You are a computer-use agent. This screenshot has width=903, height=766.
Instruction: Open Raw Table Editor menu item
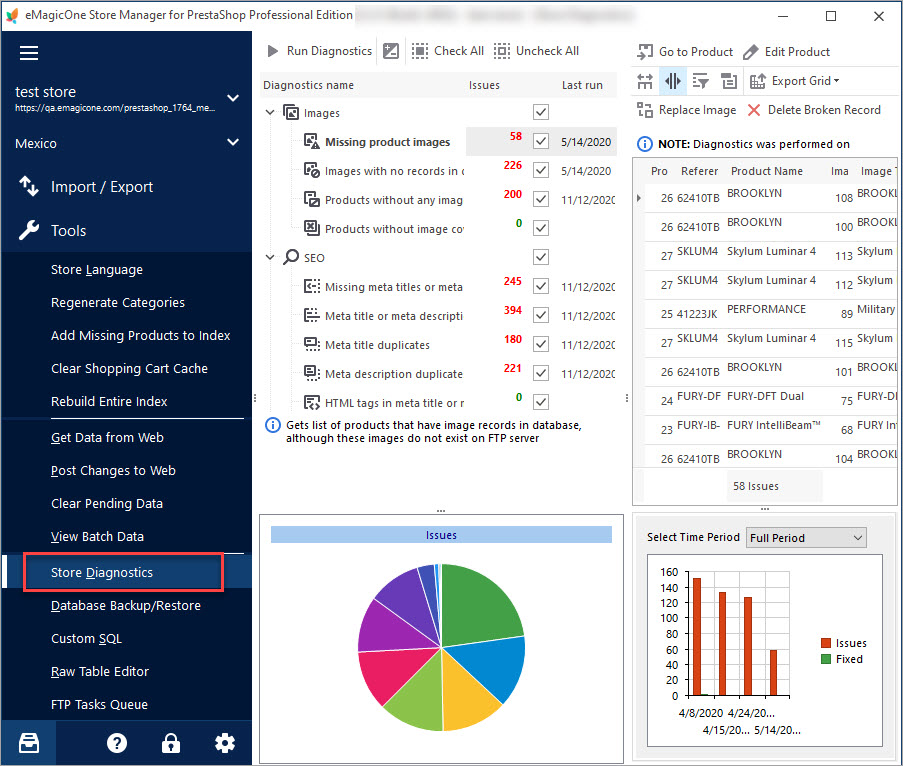pos(100,672)
